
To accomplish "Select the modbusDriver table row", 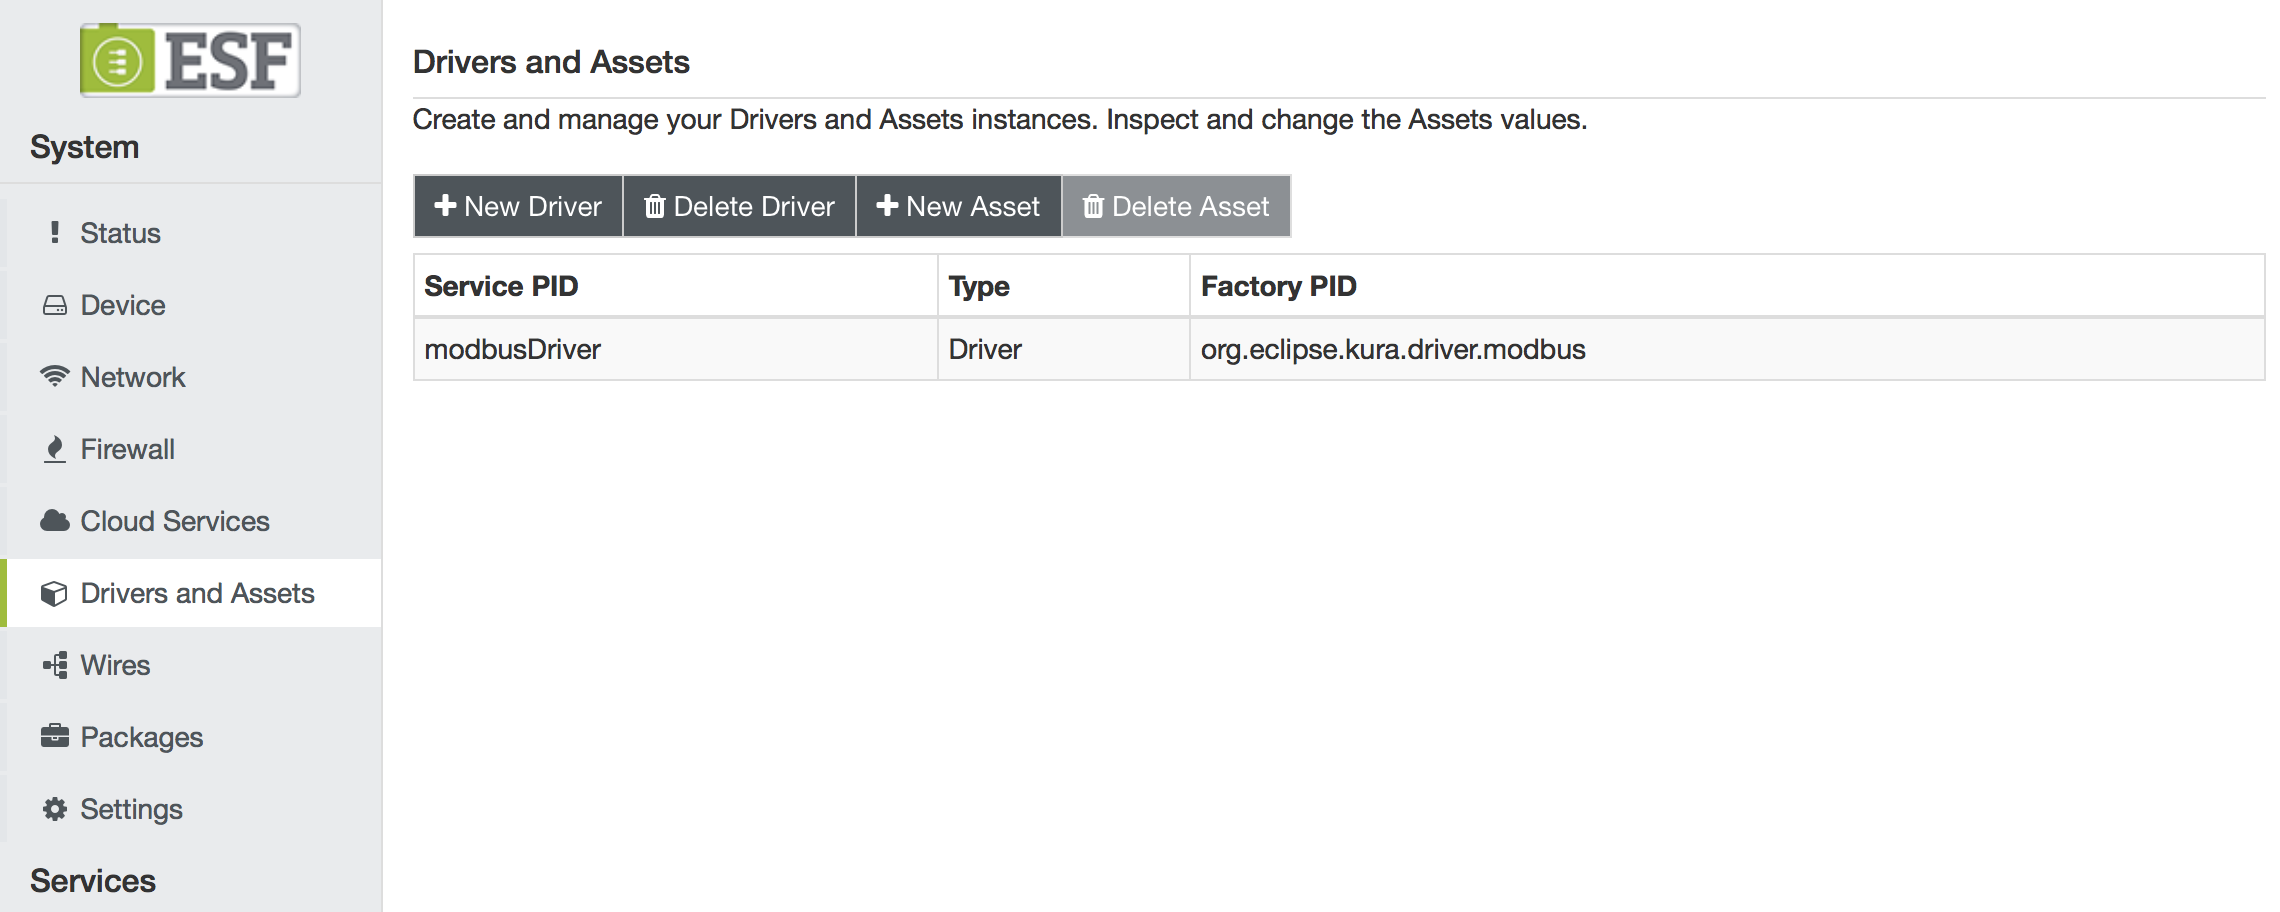I will (x=1339, y=349).
